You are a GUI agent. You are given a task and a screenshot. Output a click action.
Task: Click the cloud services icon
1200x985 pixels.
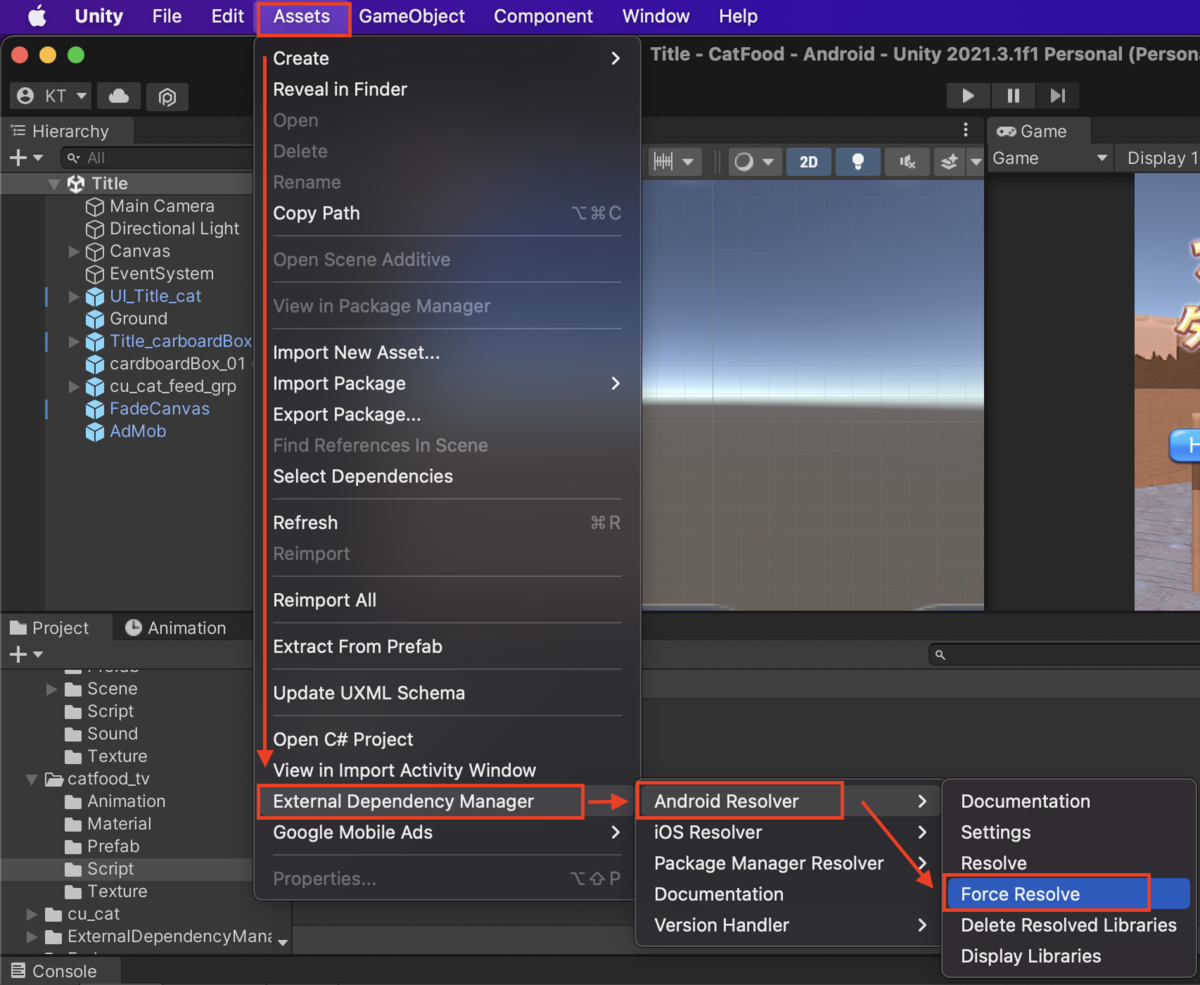119,96
